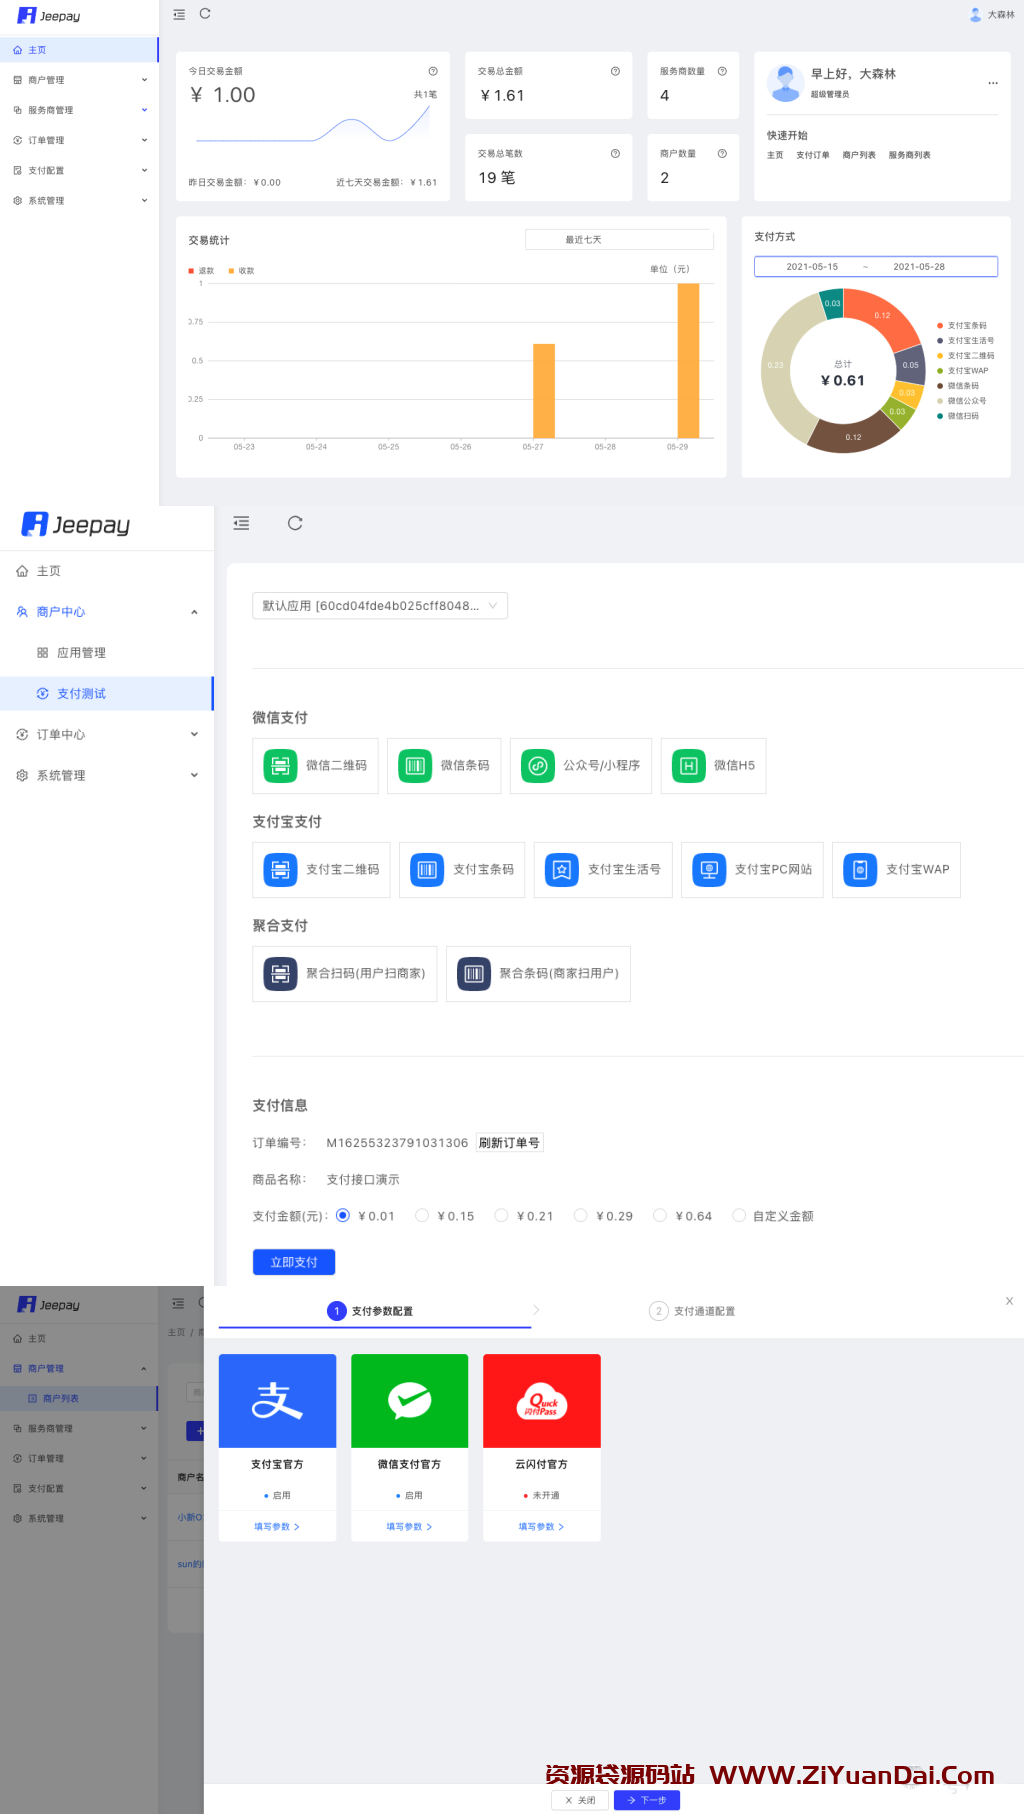Screen dimensions: 1024x1814
Task: Expand 系统管理 in dashboard sidebar
Action: [79, 200]
